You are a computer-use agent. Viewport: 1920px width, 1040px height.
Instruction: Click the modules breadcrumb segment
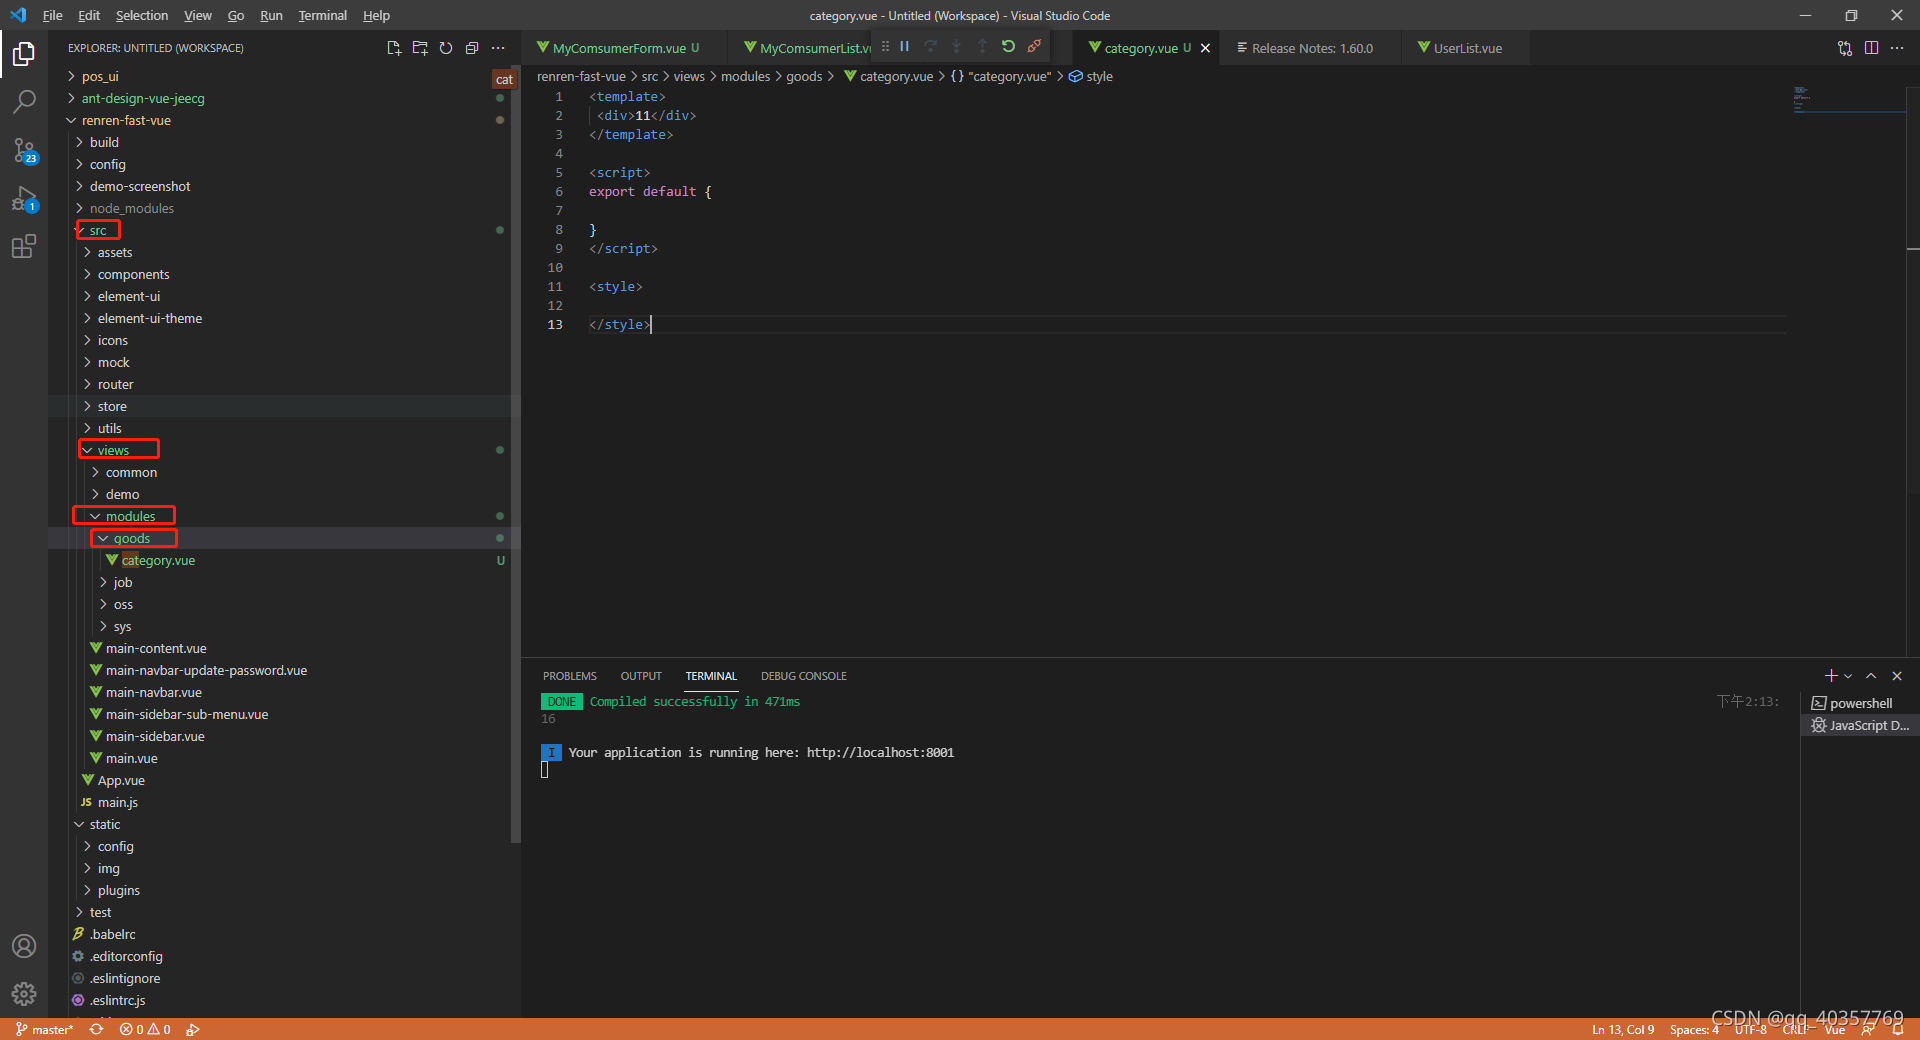[x=746, y=76]
